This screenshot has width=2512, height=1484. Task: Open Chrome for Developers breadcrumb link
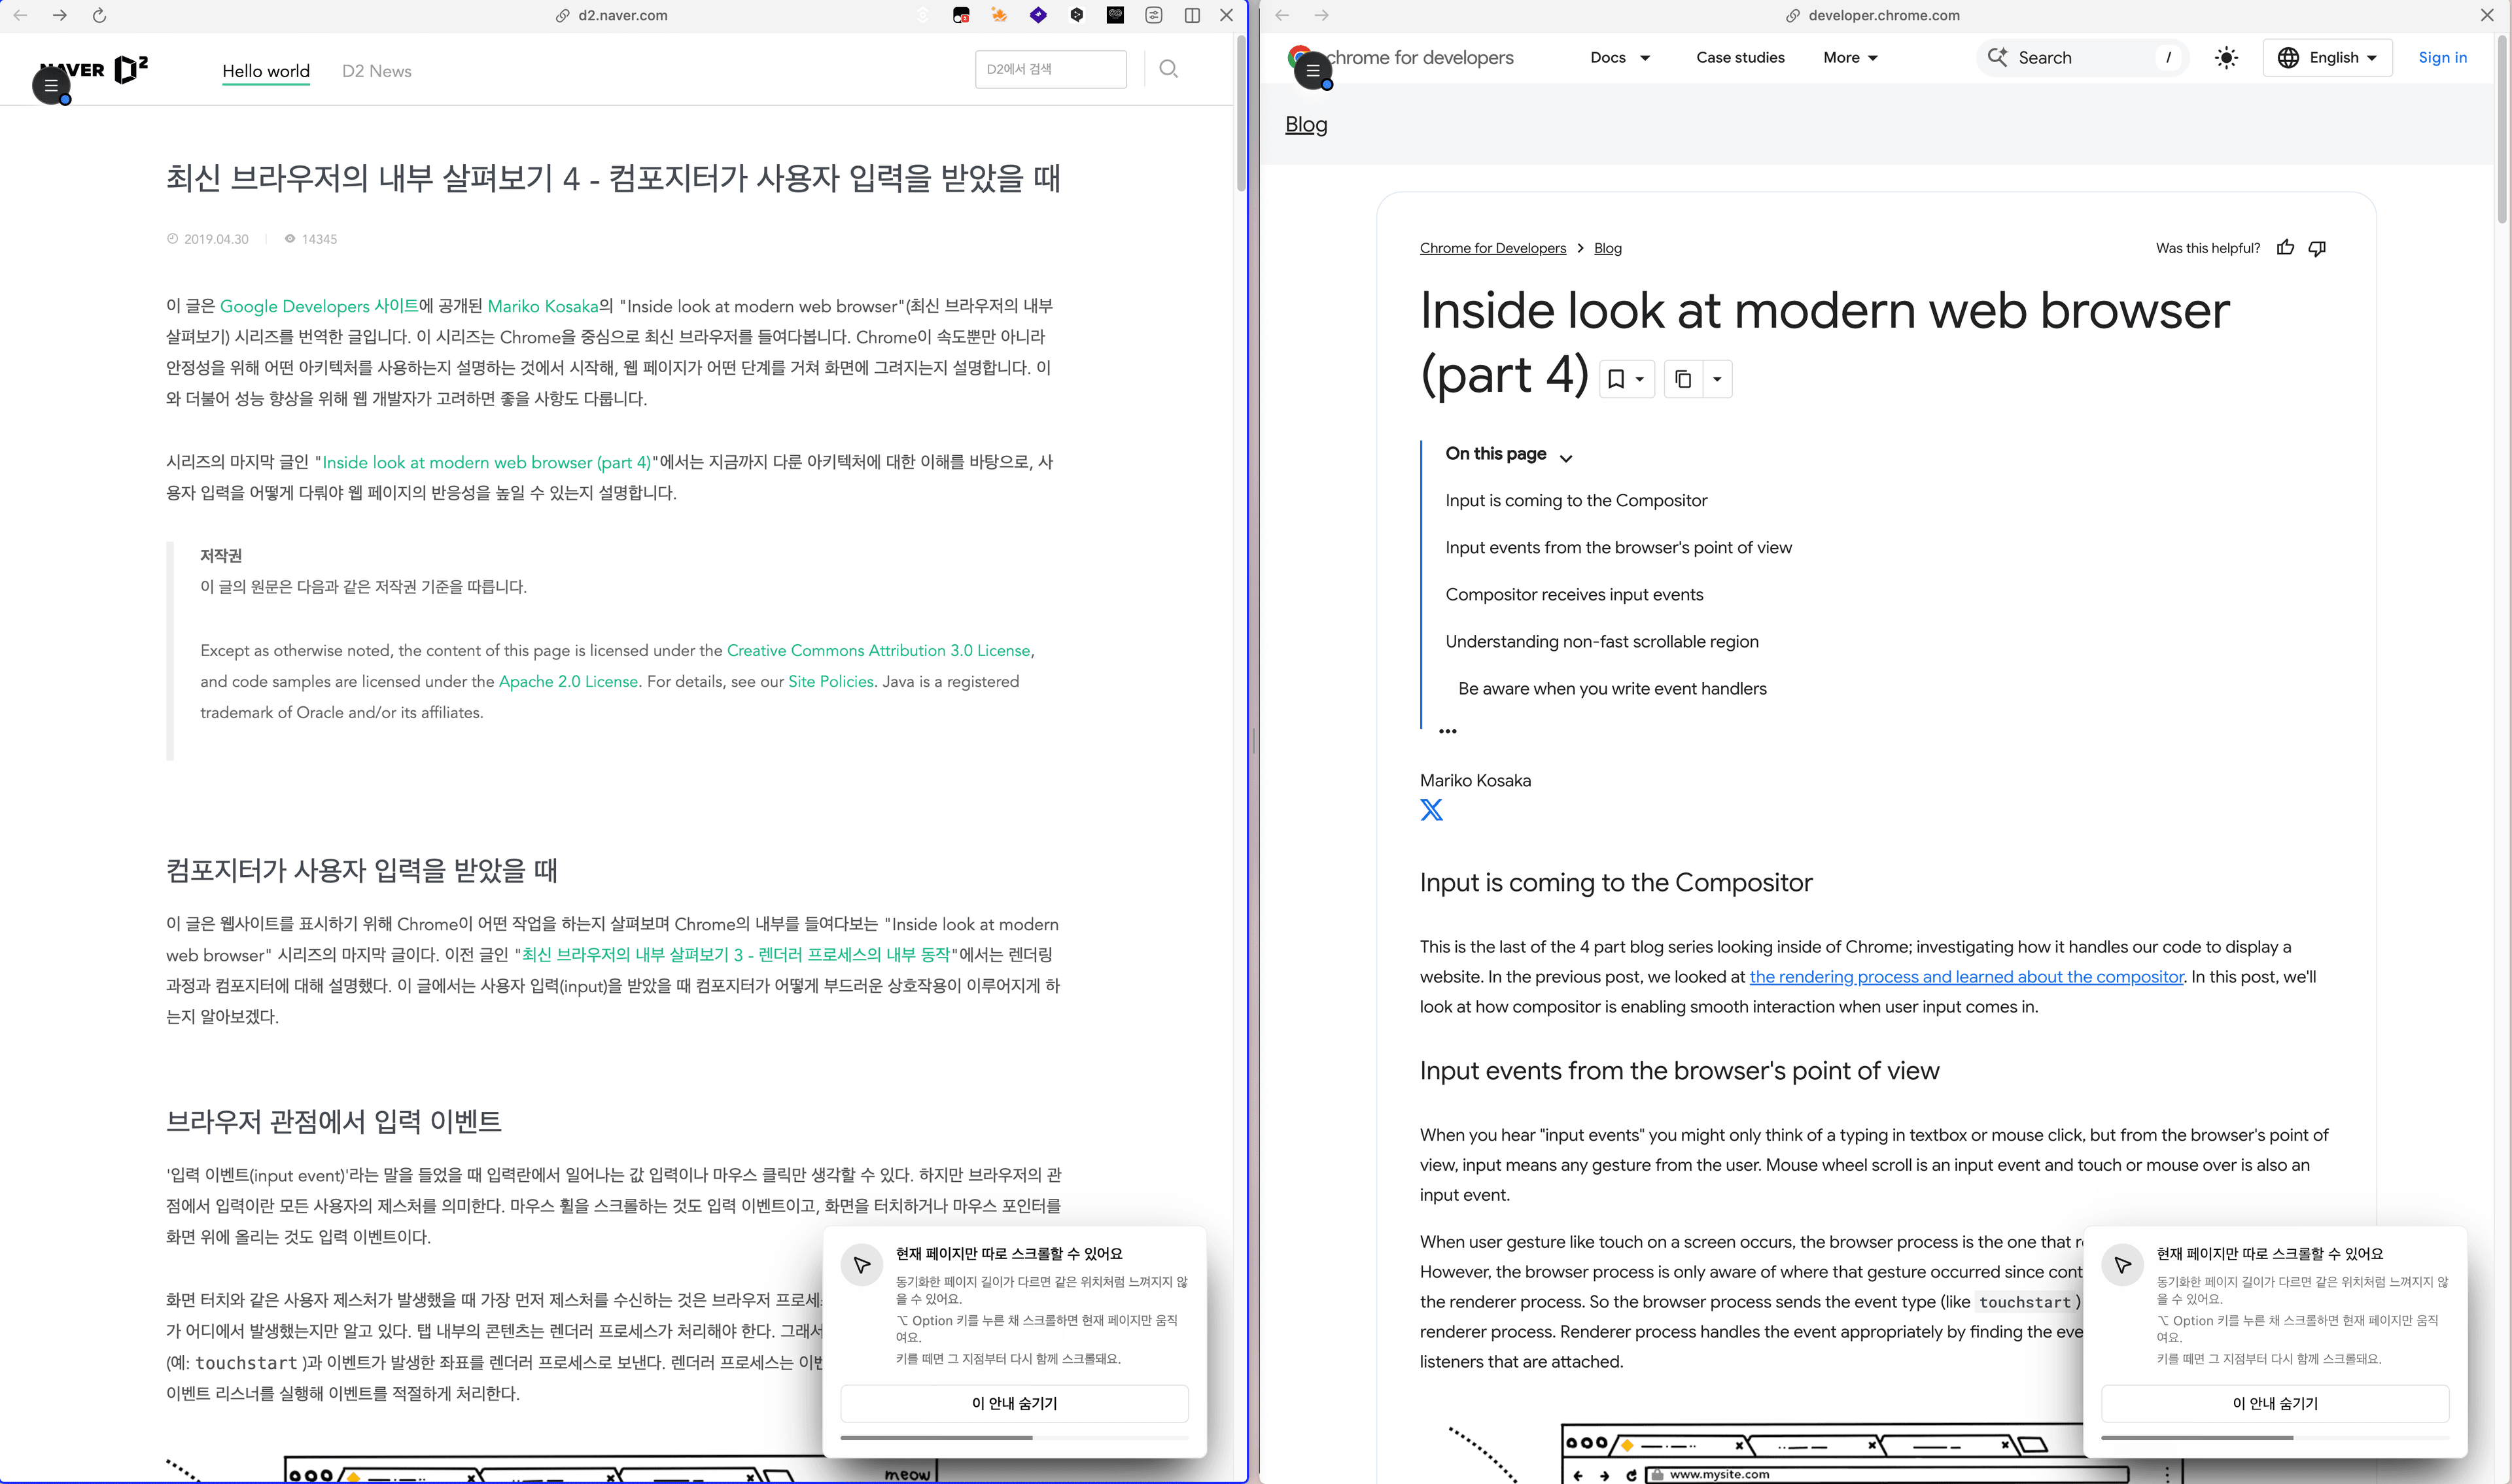[1493, 248]
